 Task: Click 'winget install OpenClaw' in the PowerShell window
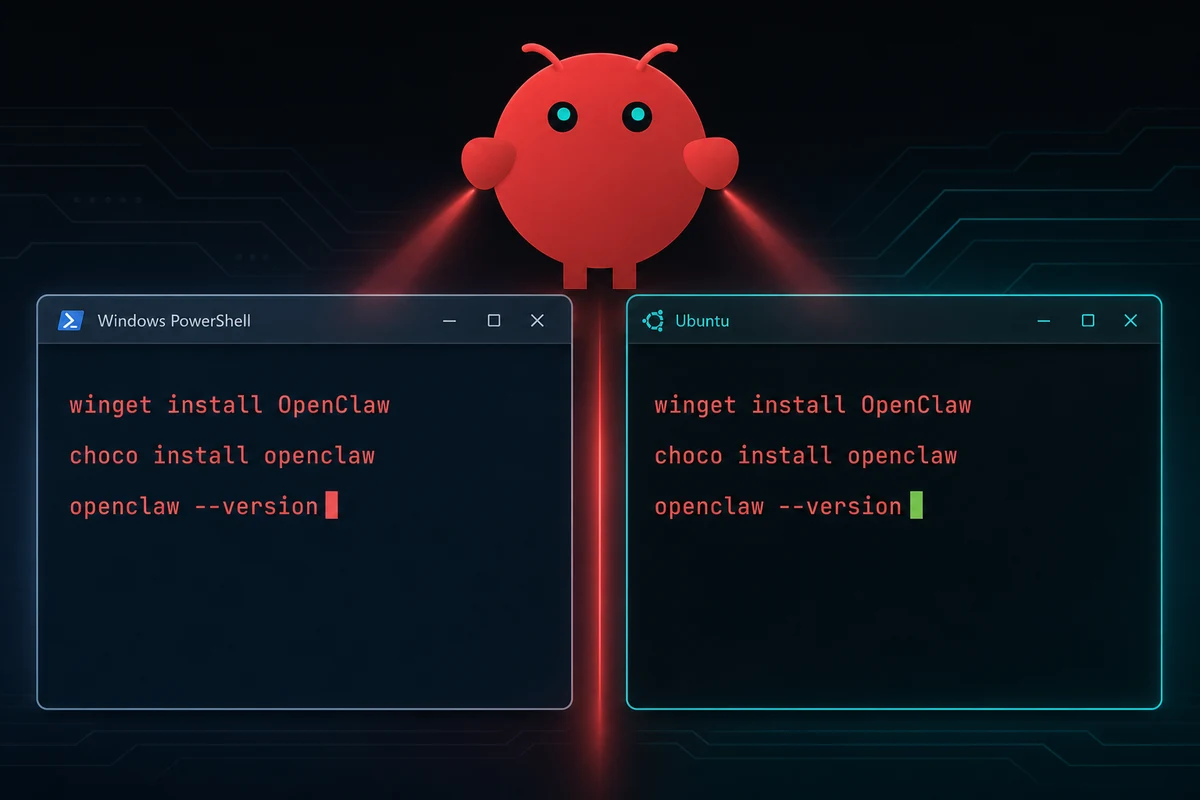(x=229, y=405)
